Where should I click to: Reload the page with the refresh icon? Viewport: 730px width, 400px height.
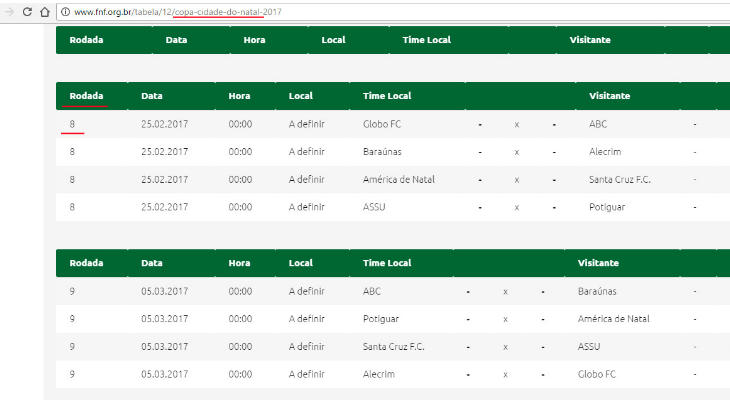click(27, 12)
